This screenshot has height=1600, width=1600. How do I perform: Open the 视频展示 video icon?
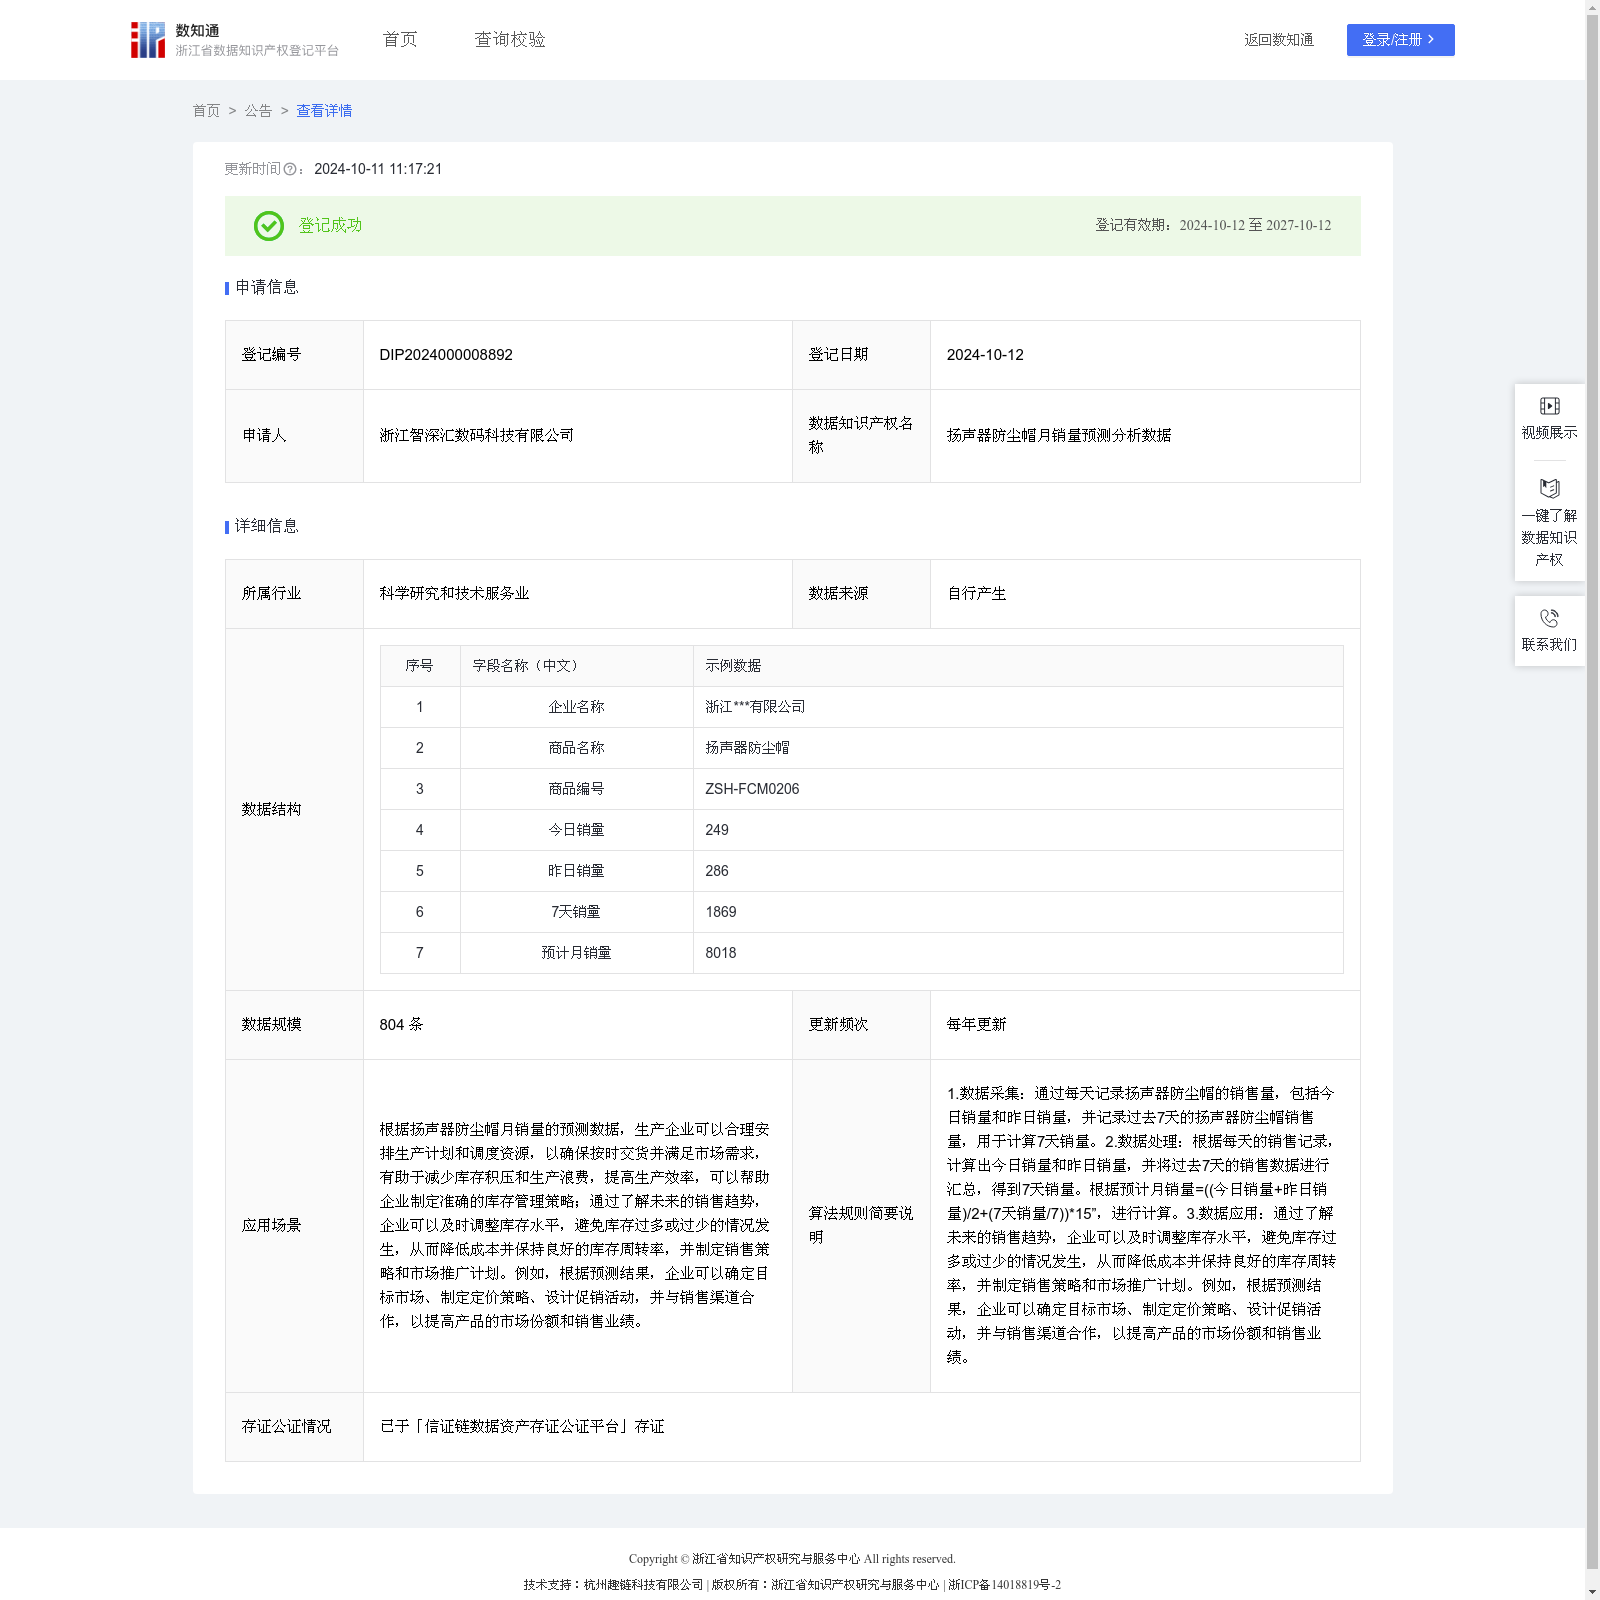click(x=1549, y=406)
